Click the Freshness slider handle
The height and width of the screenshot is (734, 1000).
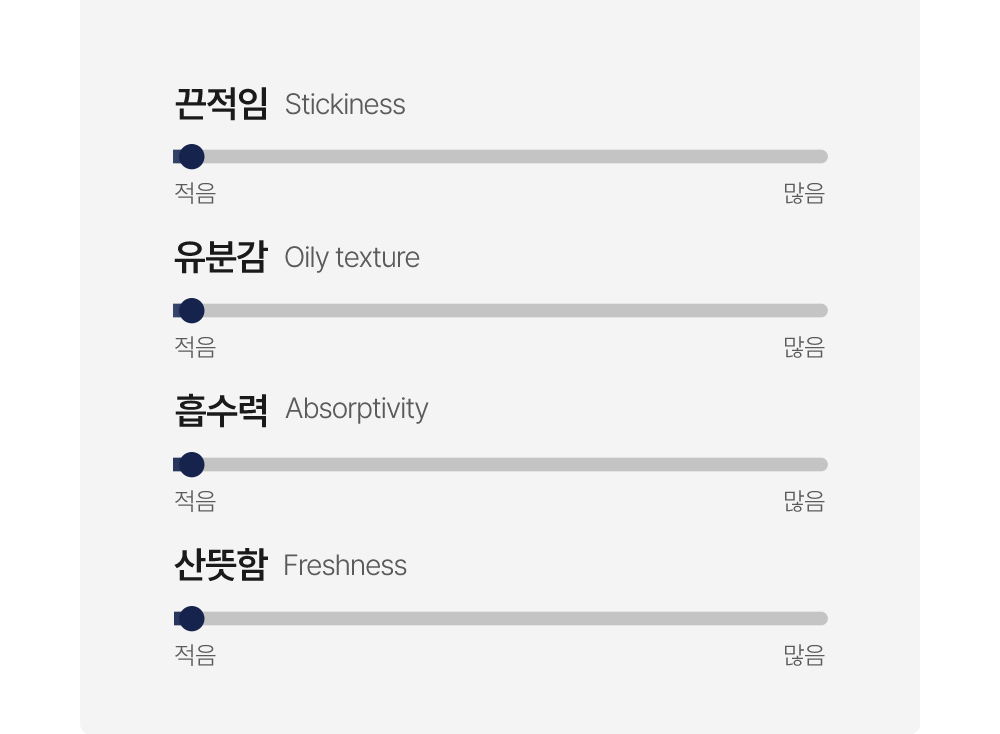coord(191,619)
